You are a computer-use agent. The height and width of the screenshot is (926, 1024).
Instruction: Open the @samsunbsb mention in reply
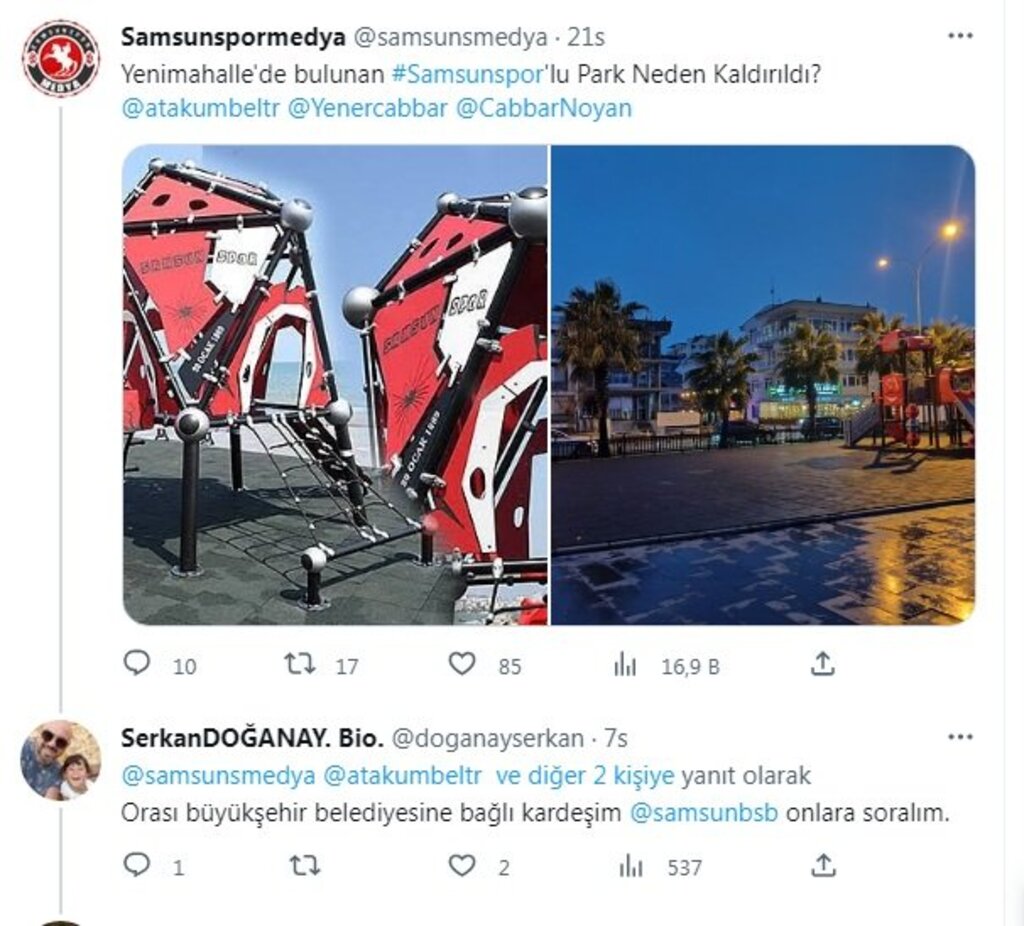(704, 813)
